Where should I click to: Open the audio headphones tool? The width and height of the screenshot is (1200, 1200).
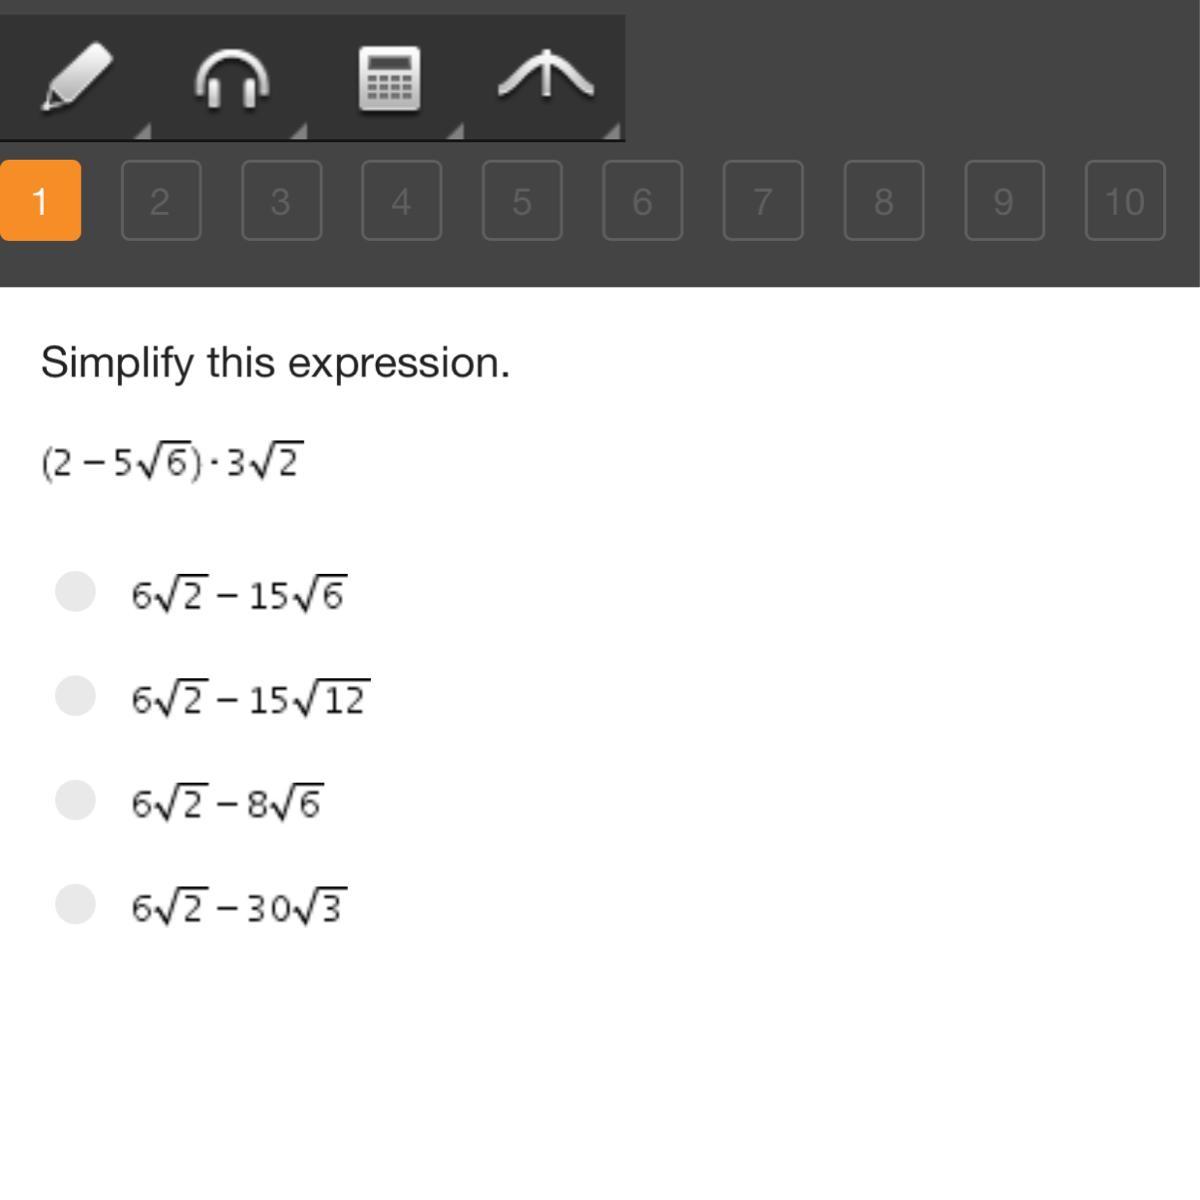(232, 78)
